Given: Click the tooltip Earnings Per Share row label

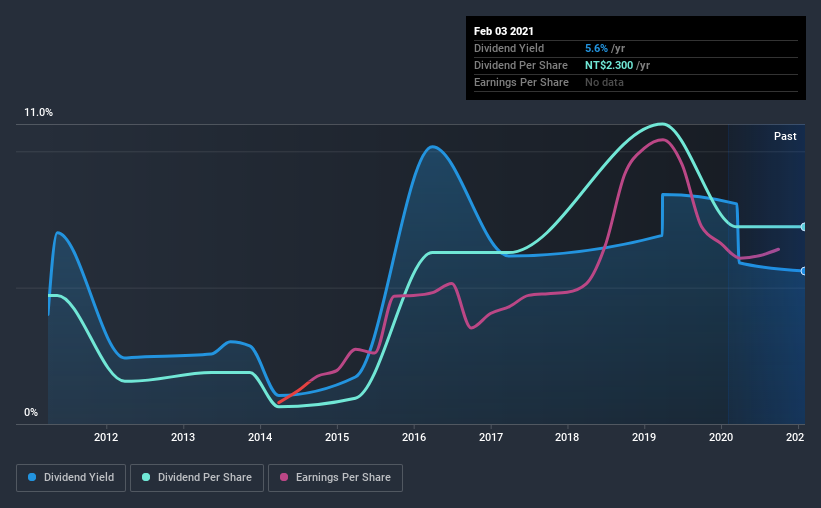Looking at the screenshot, I should (x=521, y=82).
